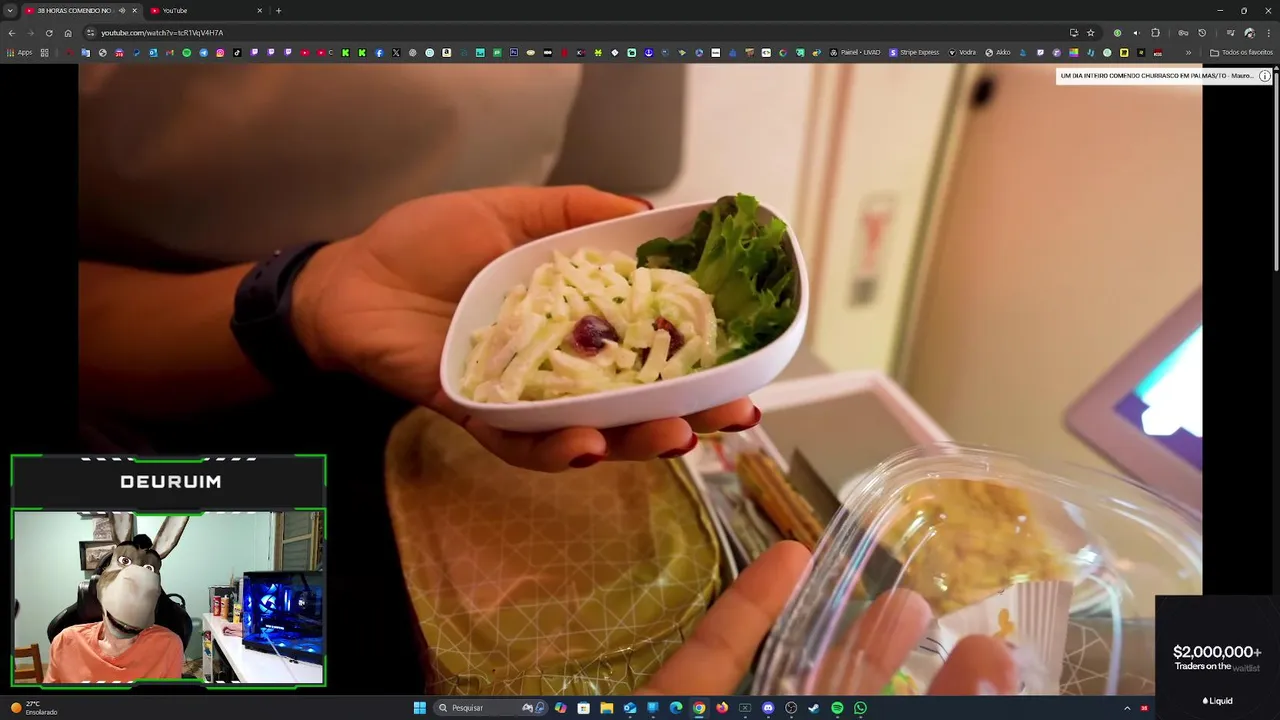The height and width of the screenshot is (720, 1280).
Task: Show hidden system tray icons
Action: point(1127,708)
